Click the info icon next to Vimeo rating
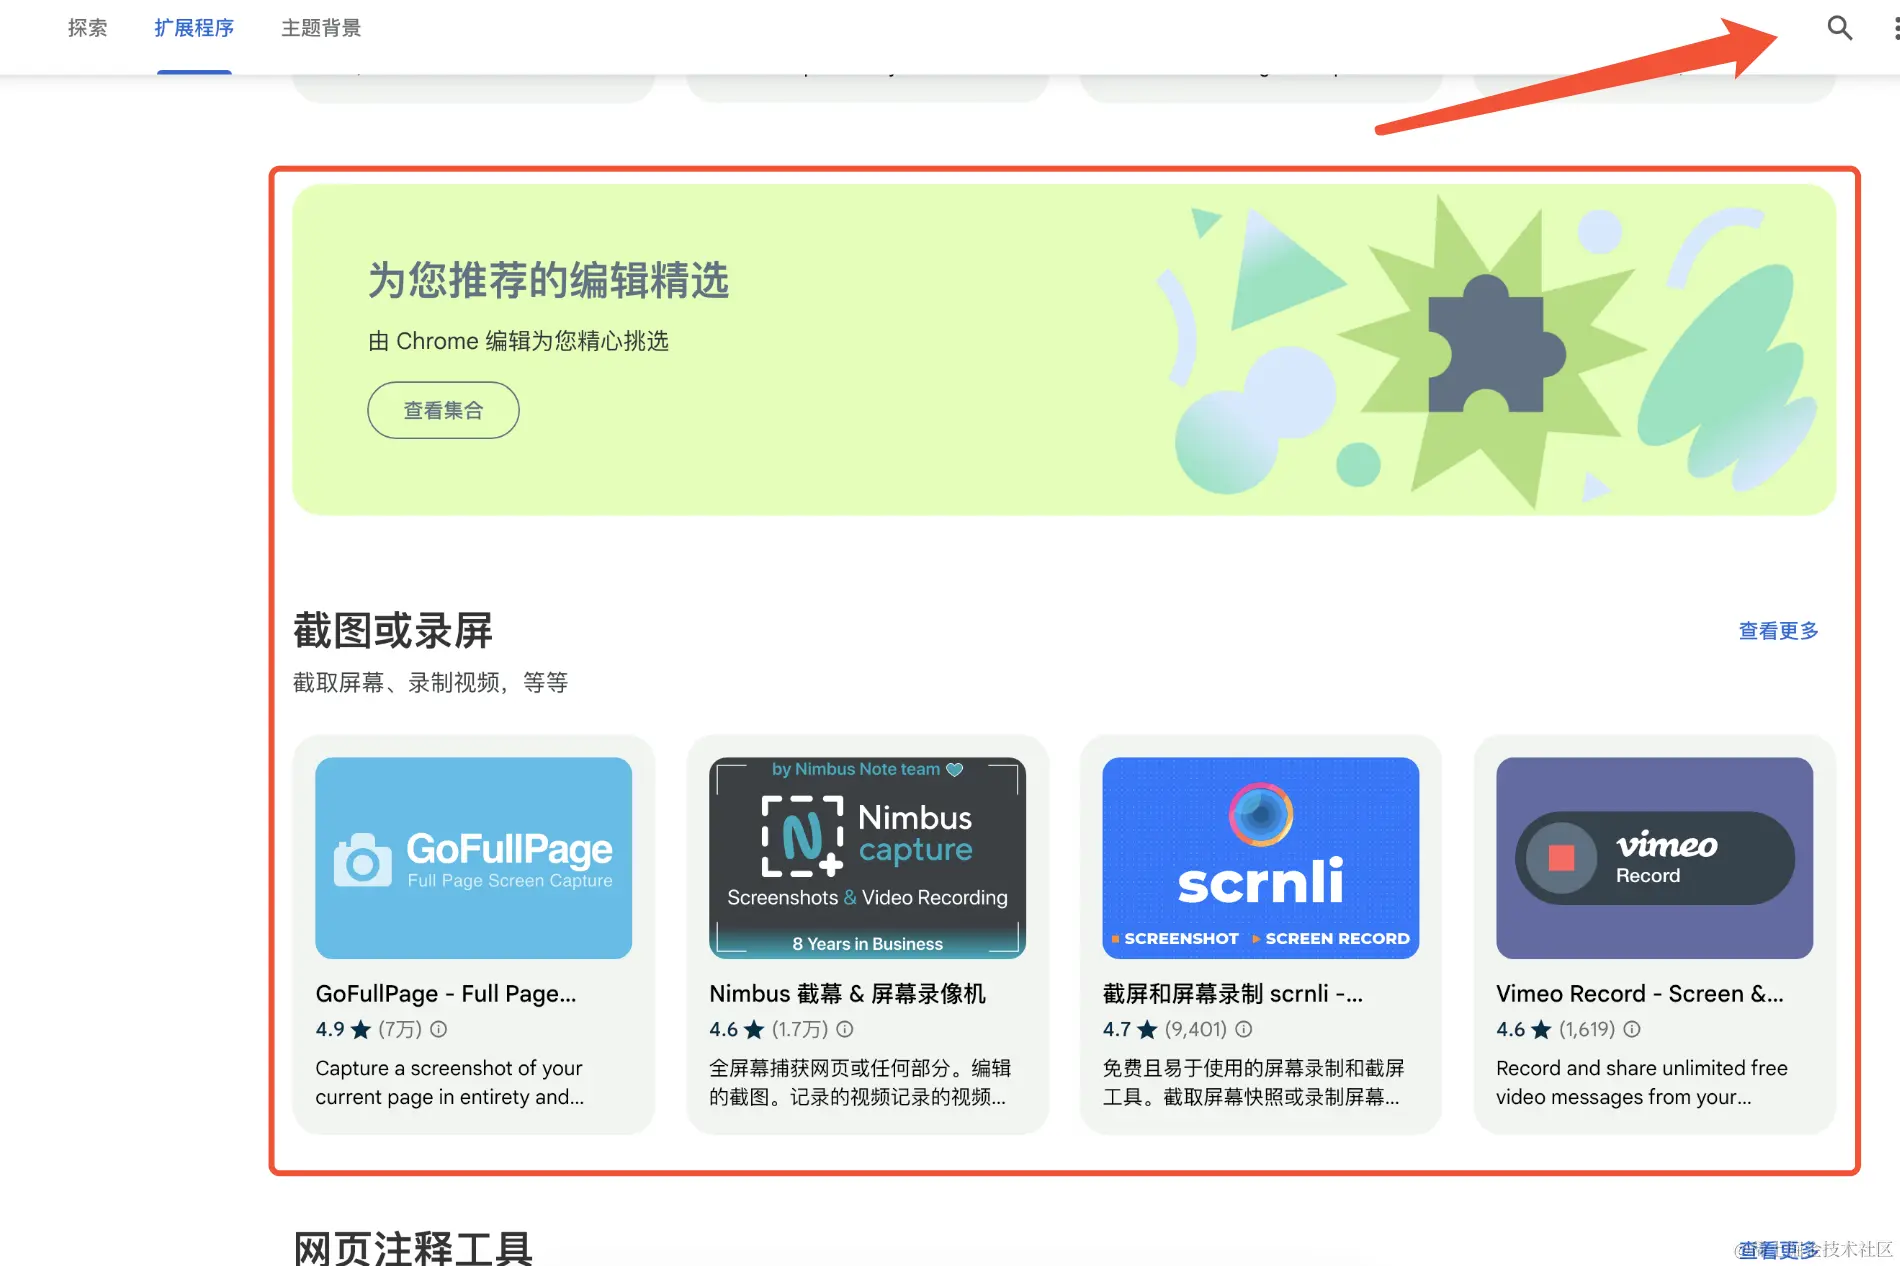 click(x=1632, y=1029)
